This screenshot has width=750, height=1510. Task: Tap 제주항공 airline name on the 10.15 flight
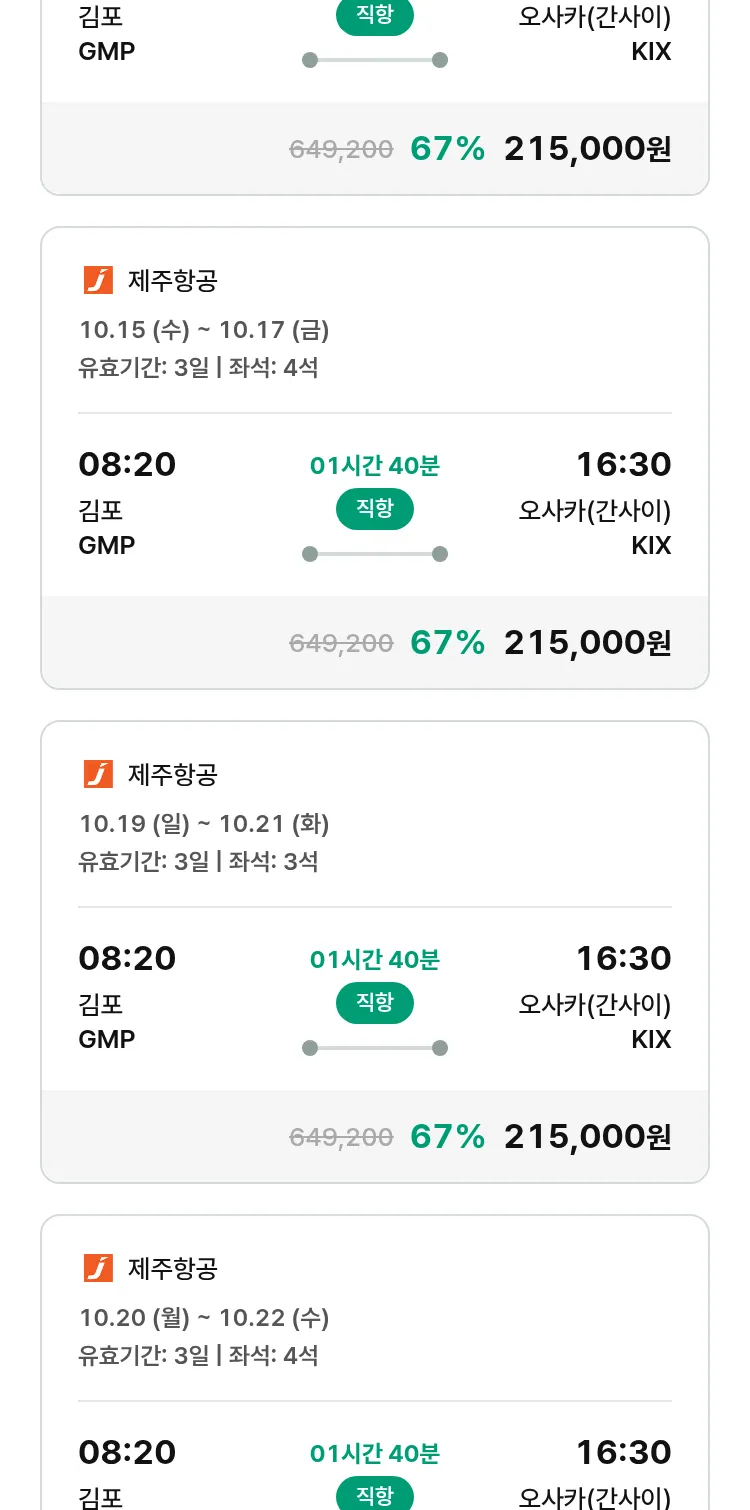pos(172,281)
